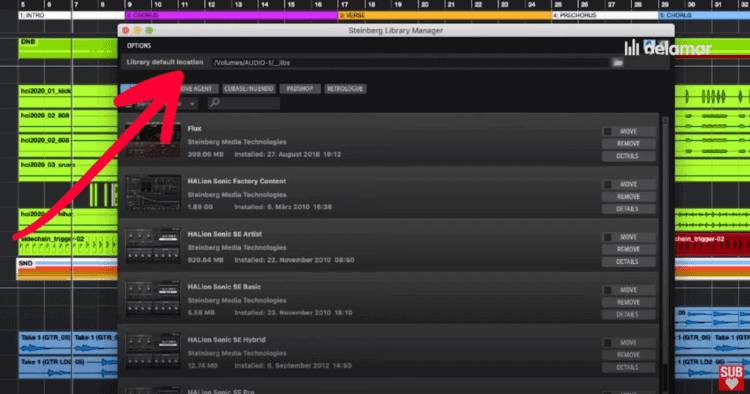Select the DNB clip in Cubase
Image resolution: width=750 pixels, height=394 pixels.
[67, 48]
